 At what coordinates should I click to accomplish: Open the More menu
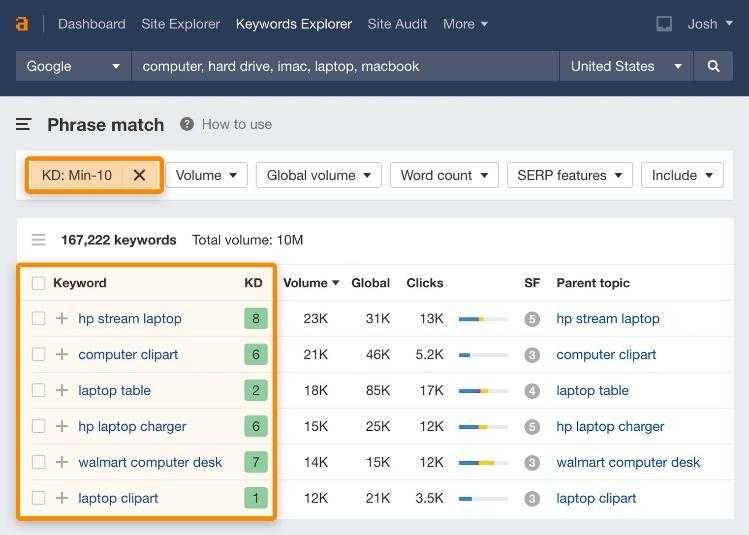point(465,24)
